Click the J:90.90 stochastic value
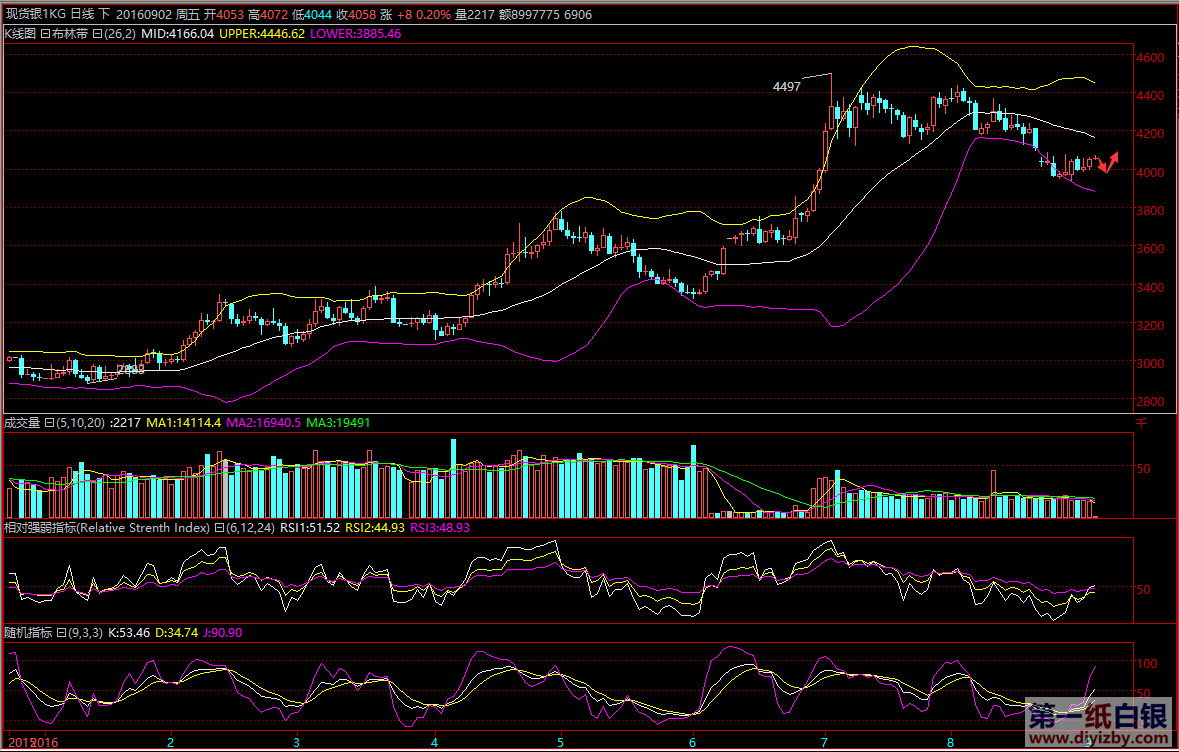 point(222,633)
